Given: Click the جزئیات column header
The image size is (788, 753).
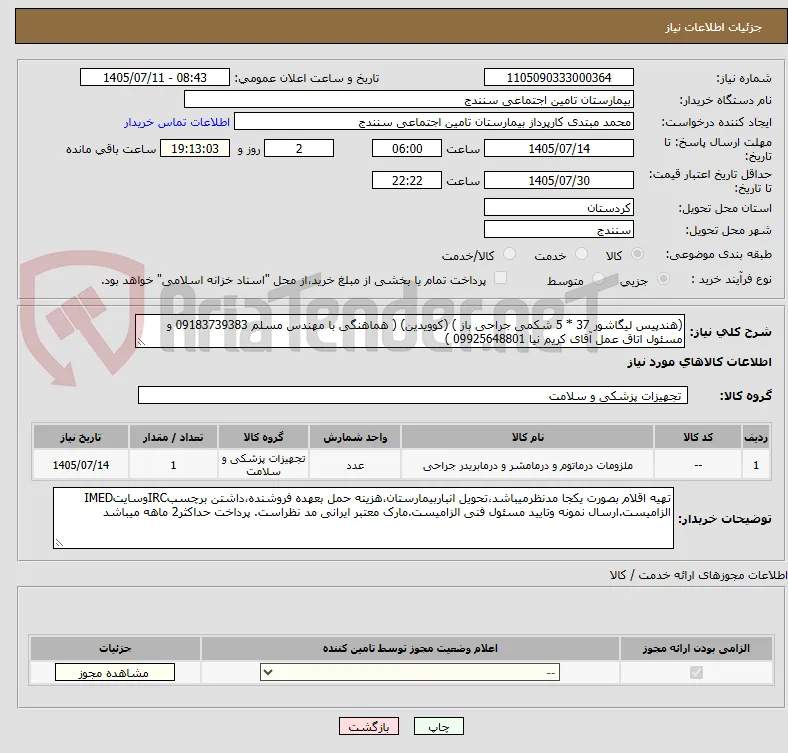Looking at the screenshot, I should click(x=115, y=648).
